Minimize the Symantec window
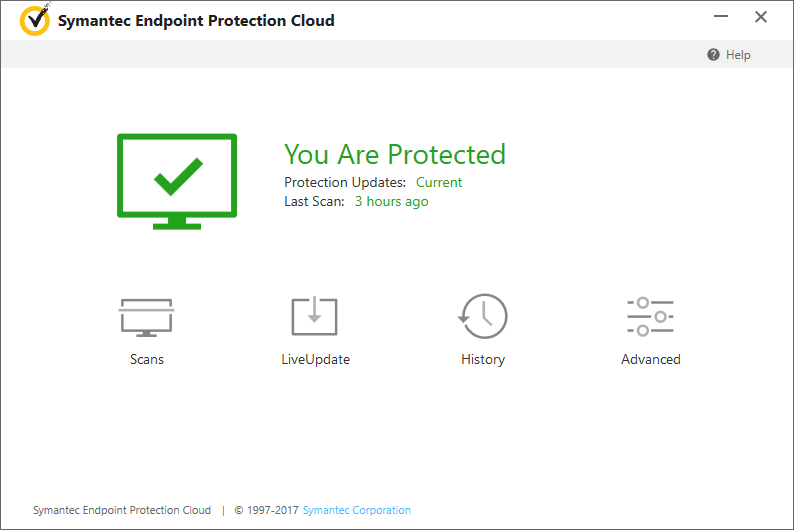 pos(721,17)
